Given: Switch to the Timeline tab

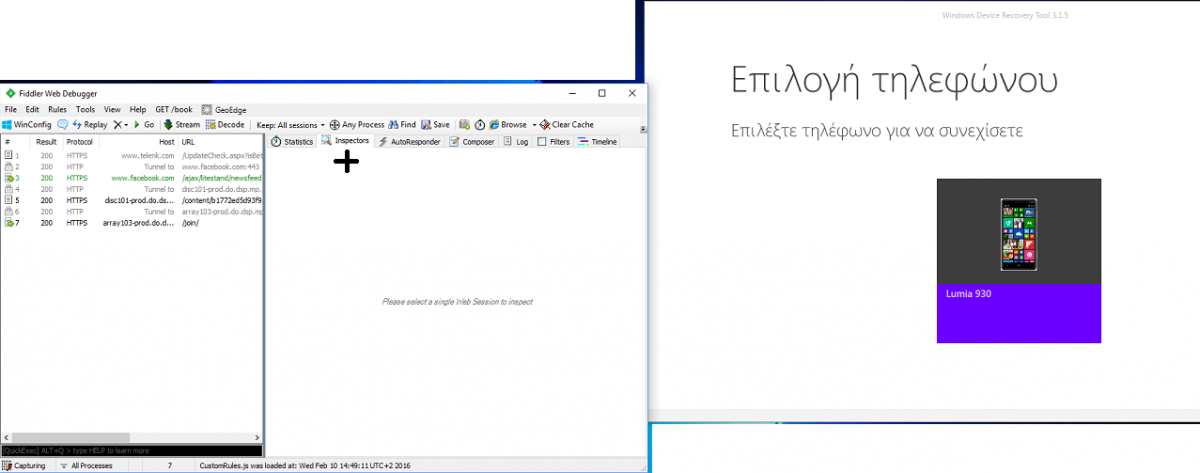Looking at the screenshot, I should coord(598,142).
